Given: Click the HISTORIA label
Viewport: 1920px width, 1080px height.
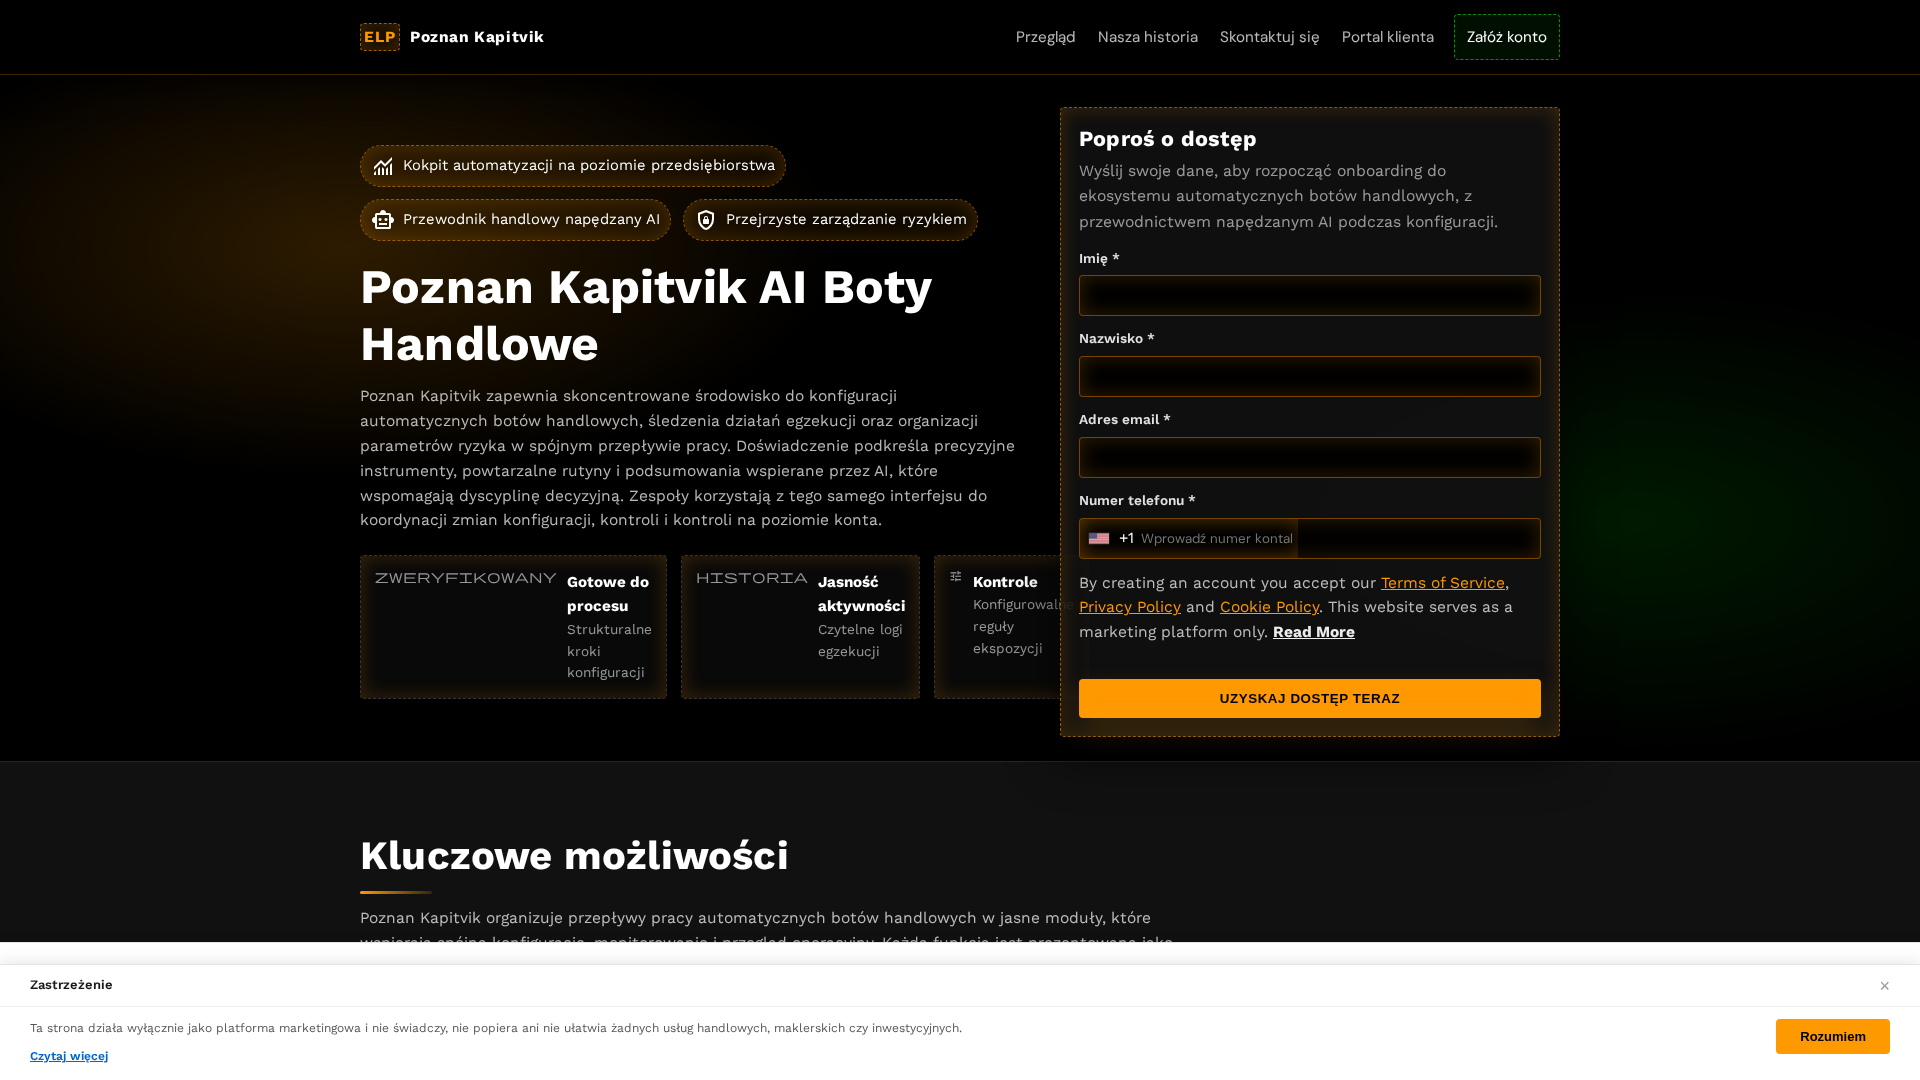Looking at the screenshot, I should pos(751,578).
